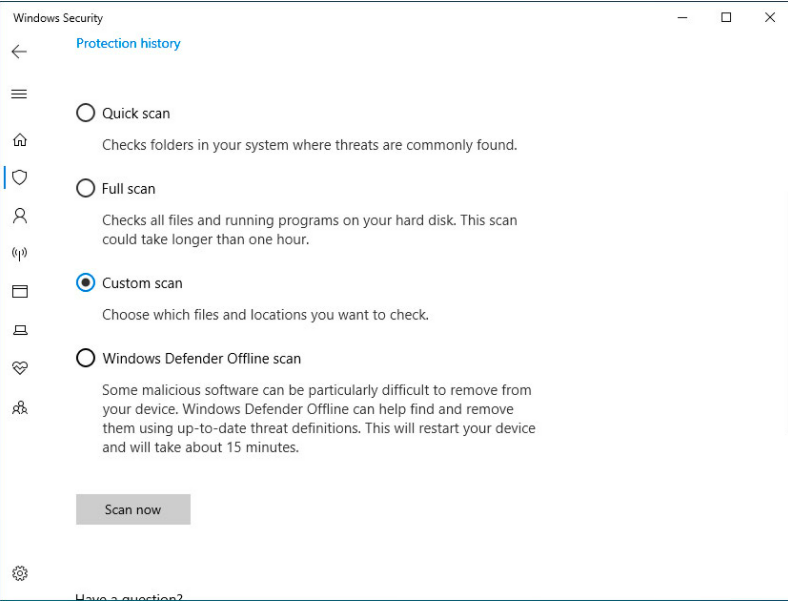Open Firewall & network protection icon
Viewport: 788px width, 602px height.
coord(20,254)
